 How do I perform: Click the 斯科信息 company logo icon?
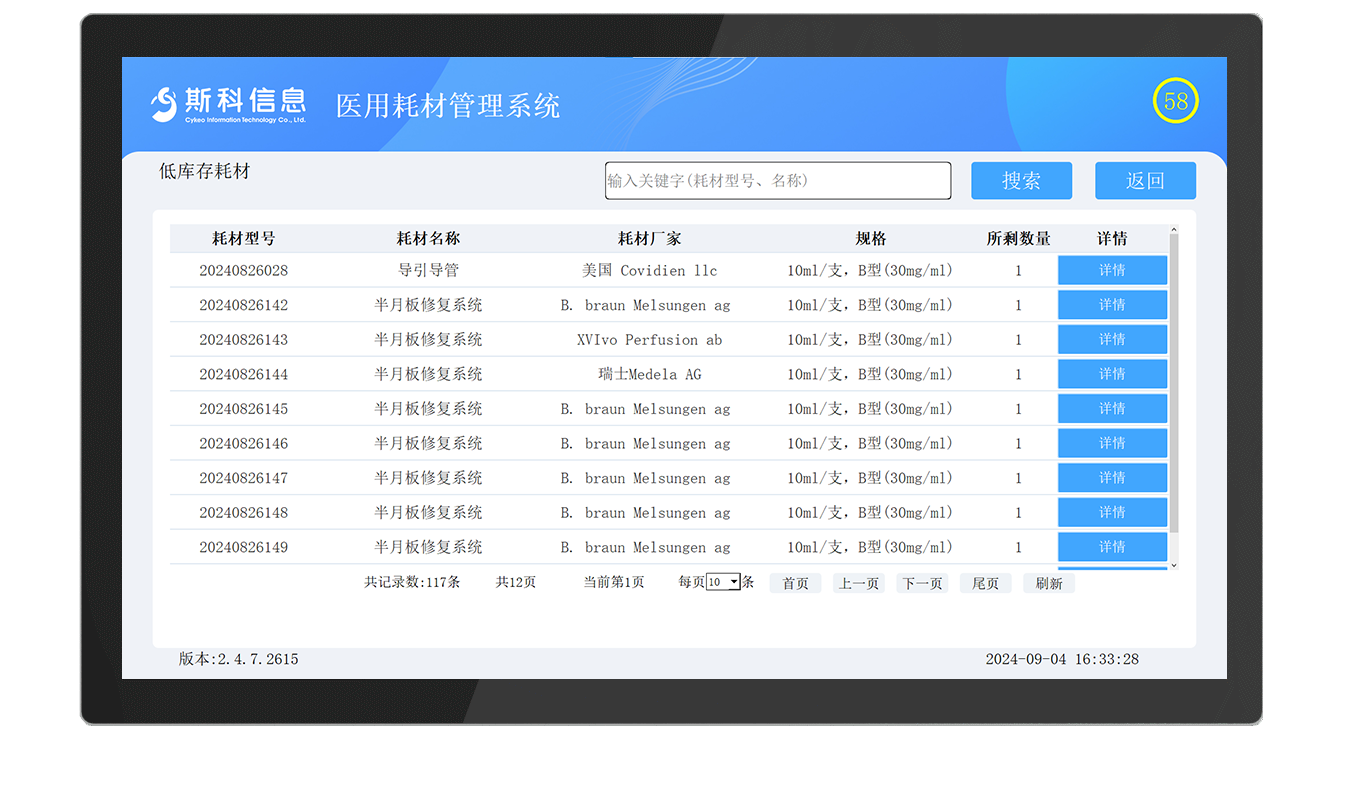(x=163, y=103)
